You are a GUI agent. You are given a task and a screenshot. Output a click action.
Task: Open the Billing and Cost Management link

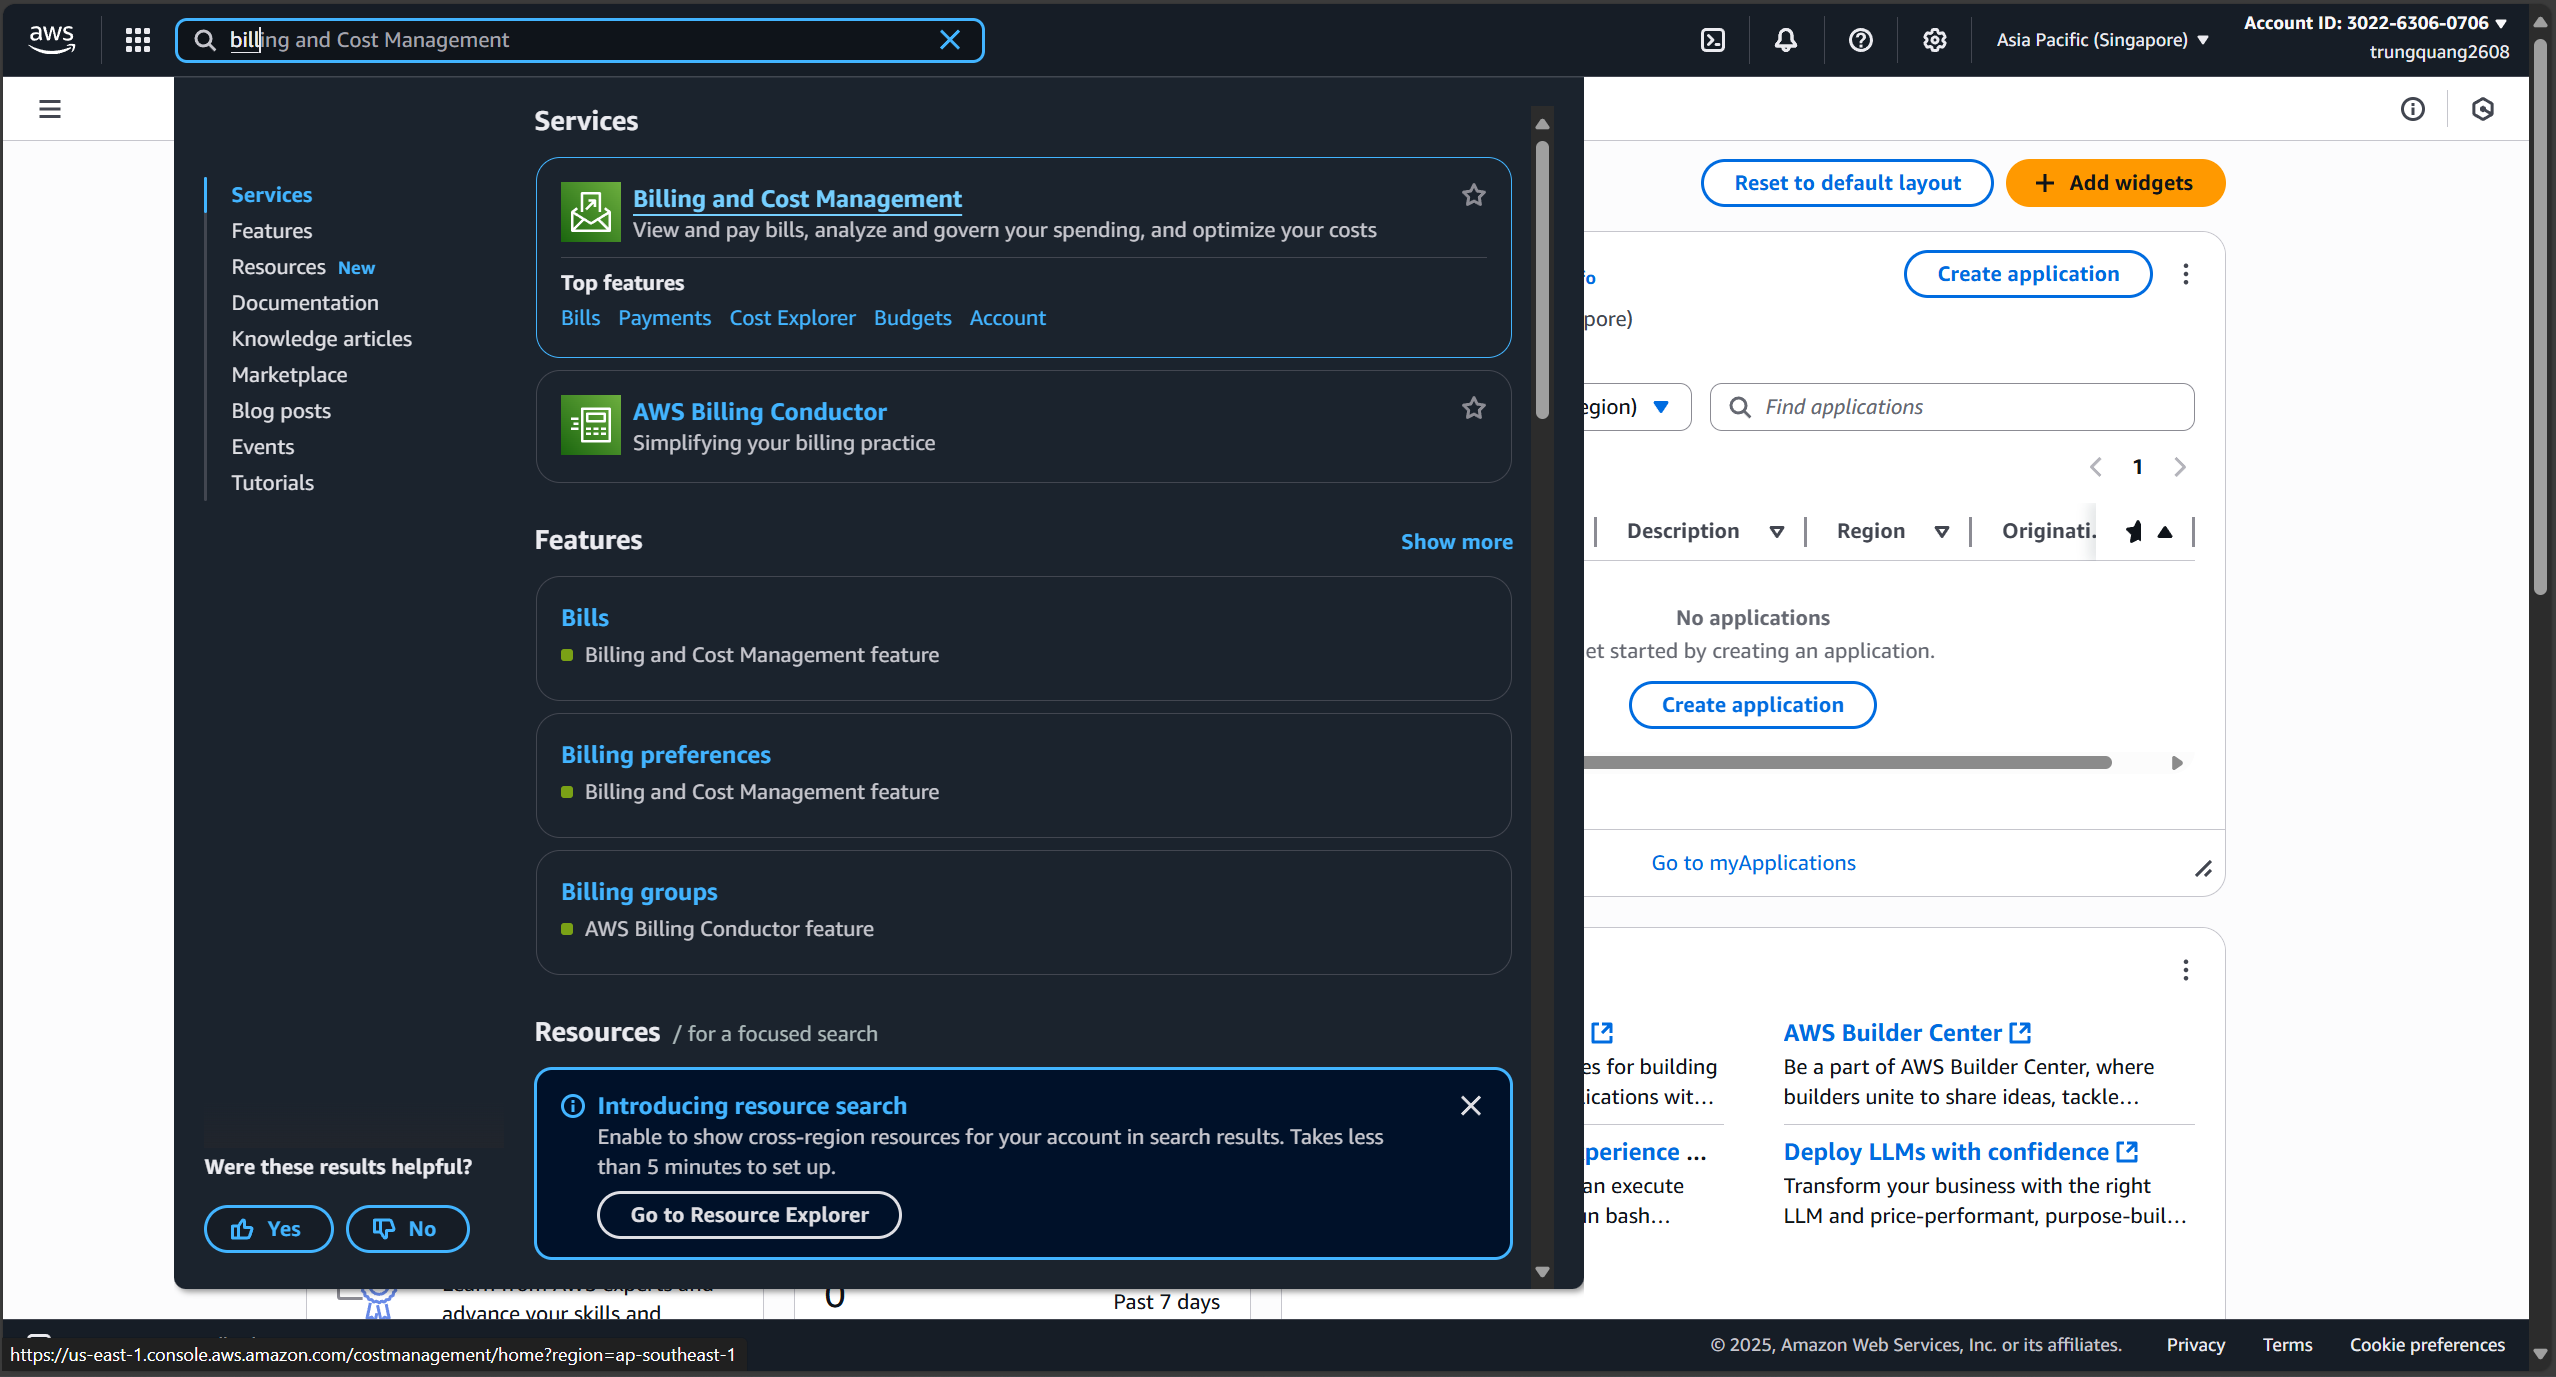click(x=797, y=199)
